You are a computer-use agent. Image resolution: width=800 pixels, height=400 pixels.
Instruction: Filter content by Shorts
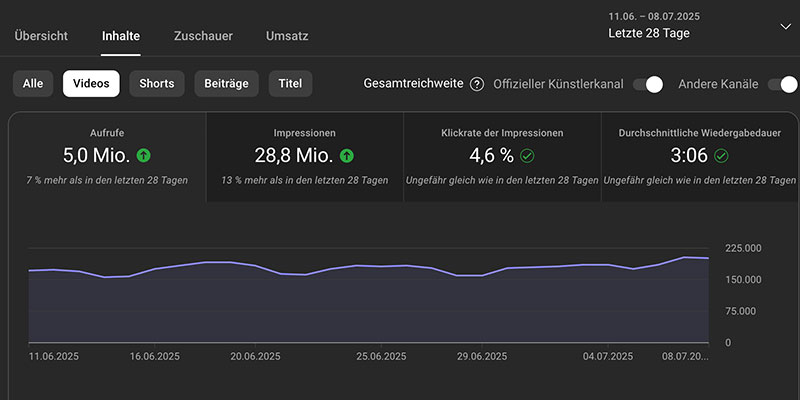(x=156, y=84)
